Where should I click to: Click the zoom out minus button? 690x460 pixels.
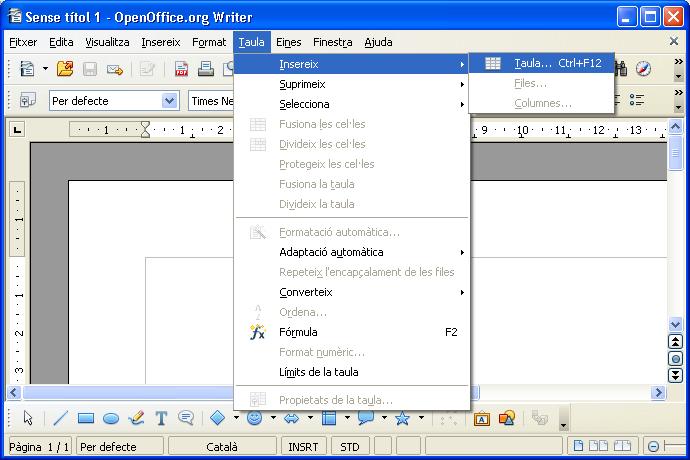click(653, 446)
